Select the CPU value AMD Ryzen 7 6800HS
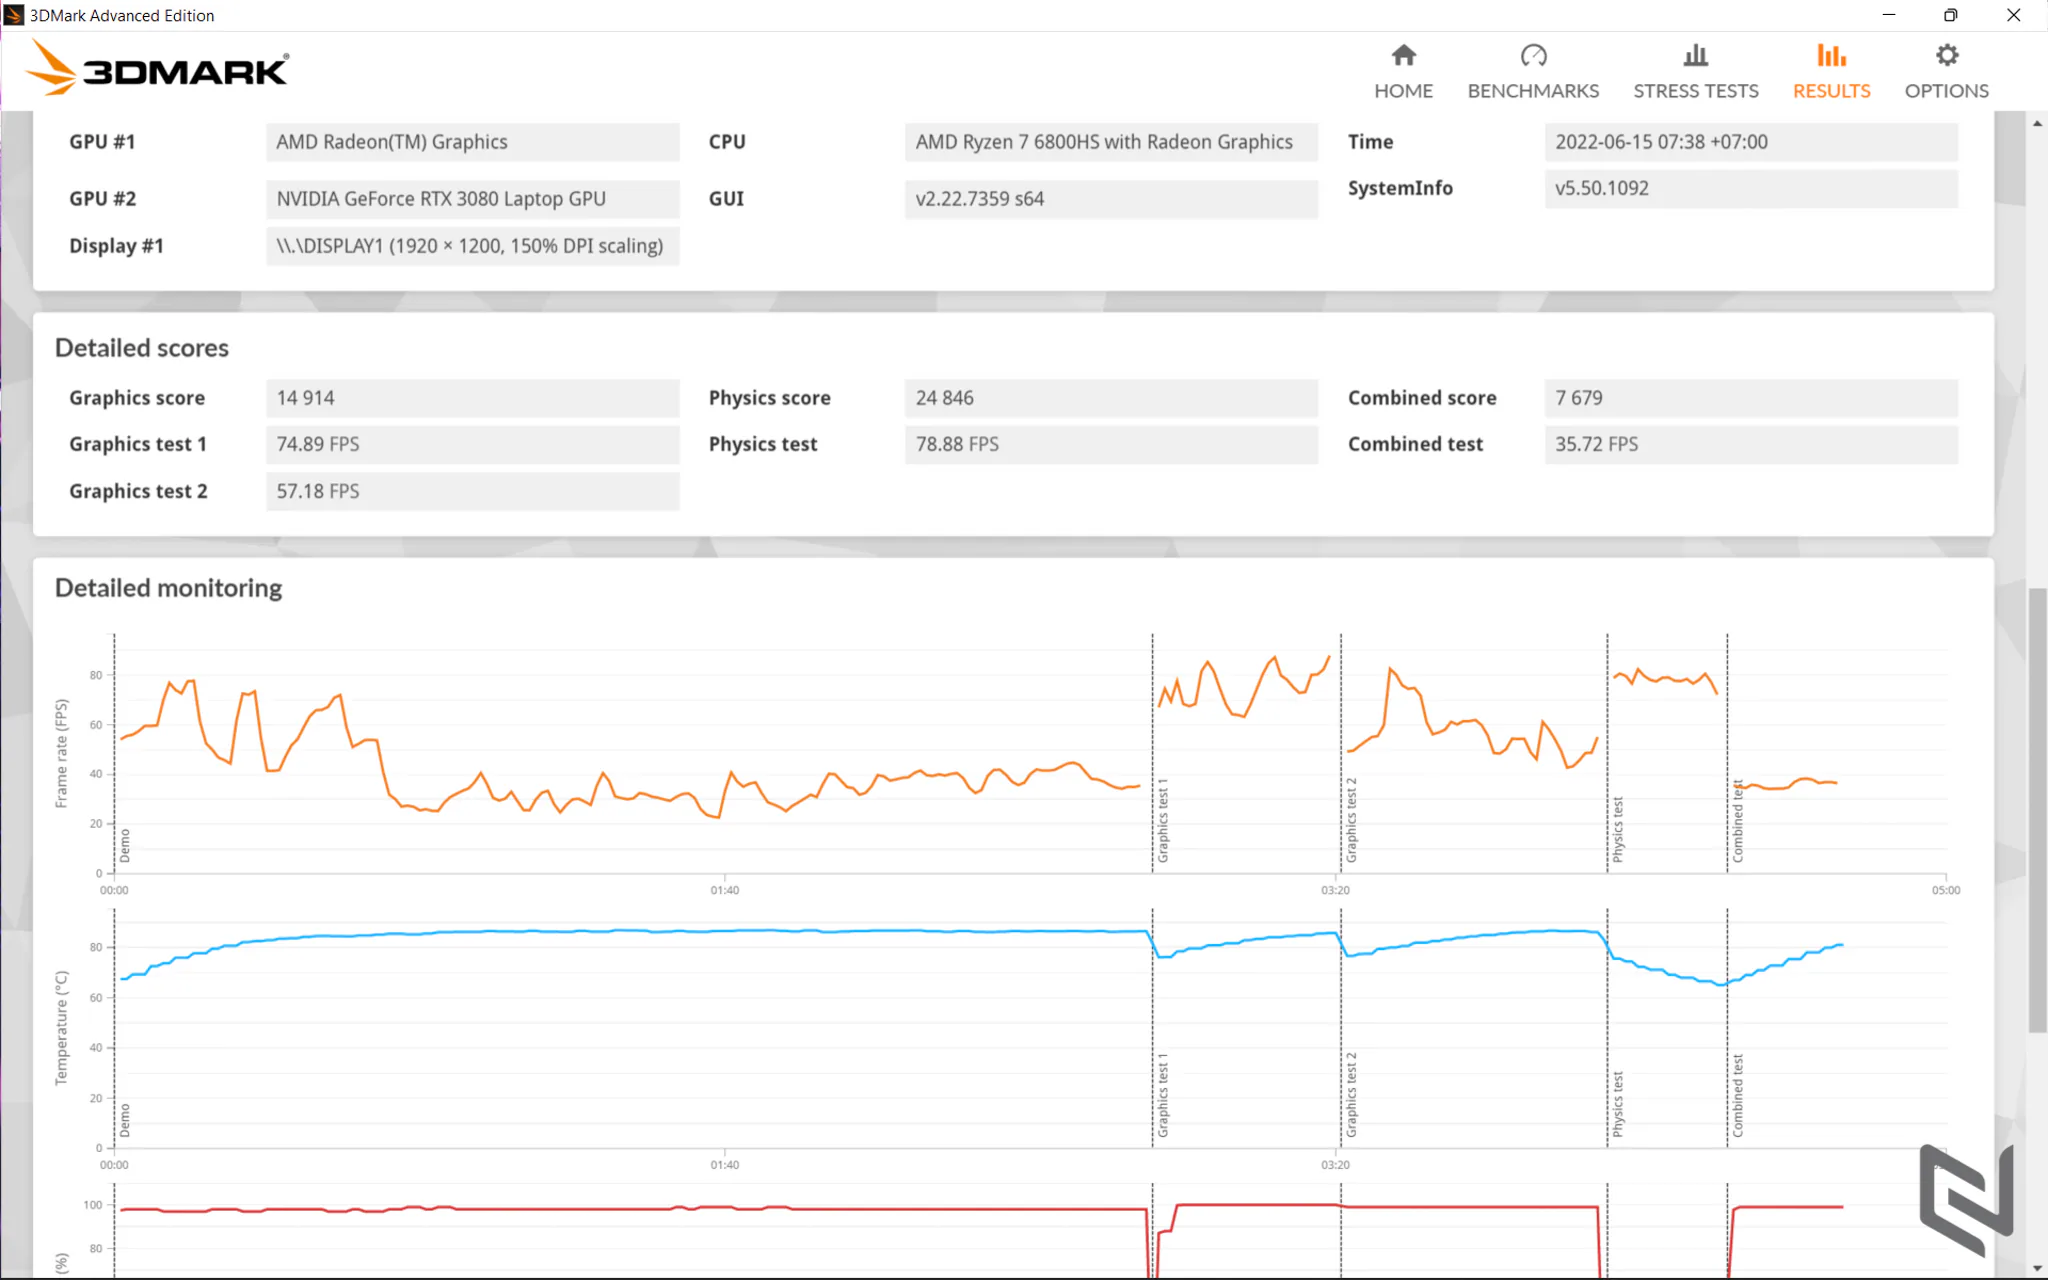 tap(1111, 142)
